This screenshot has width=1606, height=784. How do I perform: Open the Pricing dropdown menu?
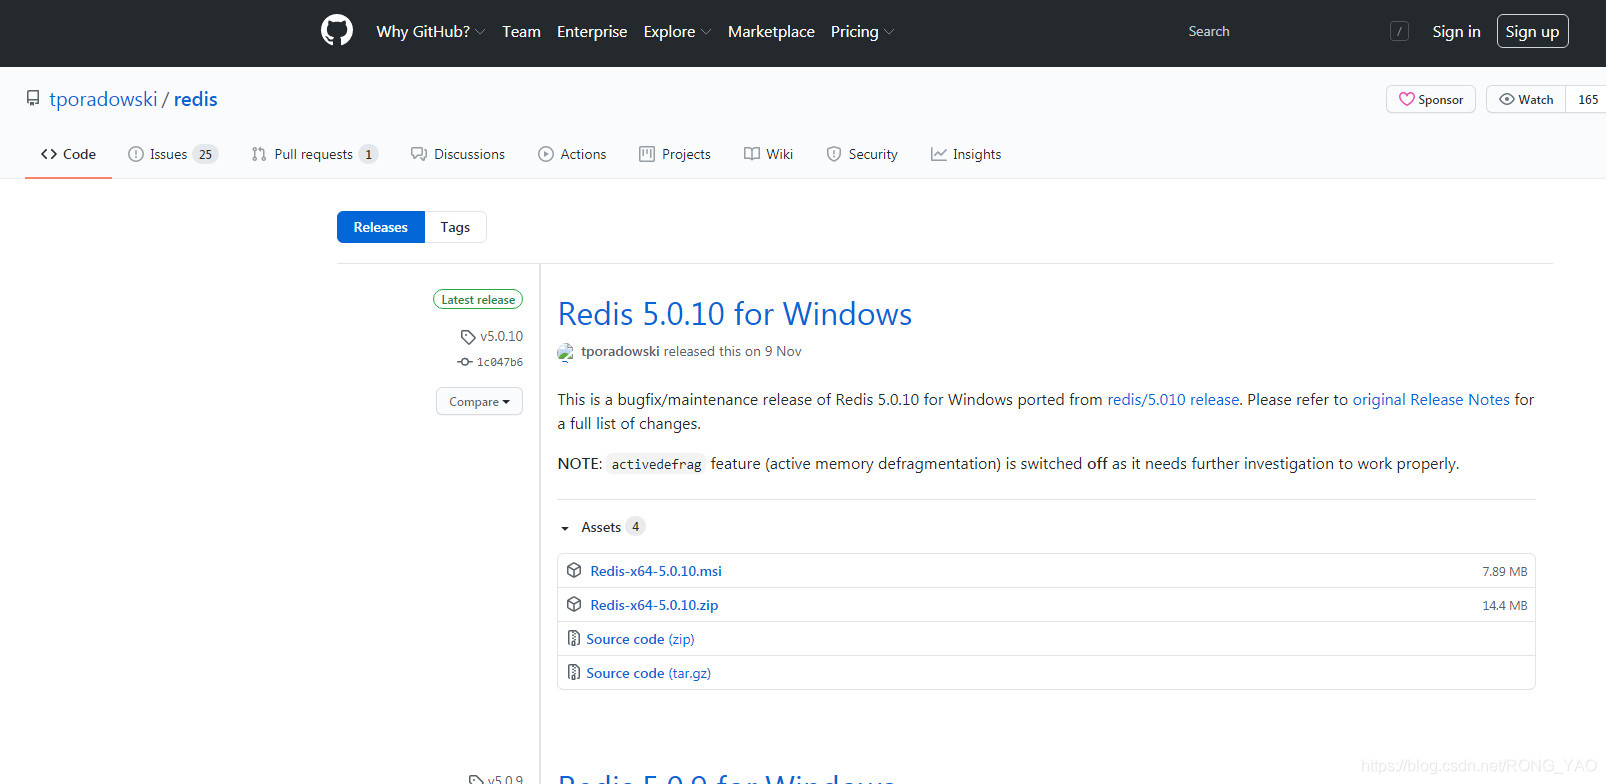tap(862, 32)
